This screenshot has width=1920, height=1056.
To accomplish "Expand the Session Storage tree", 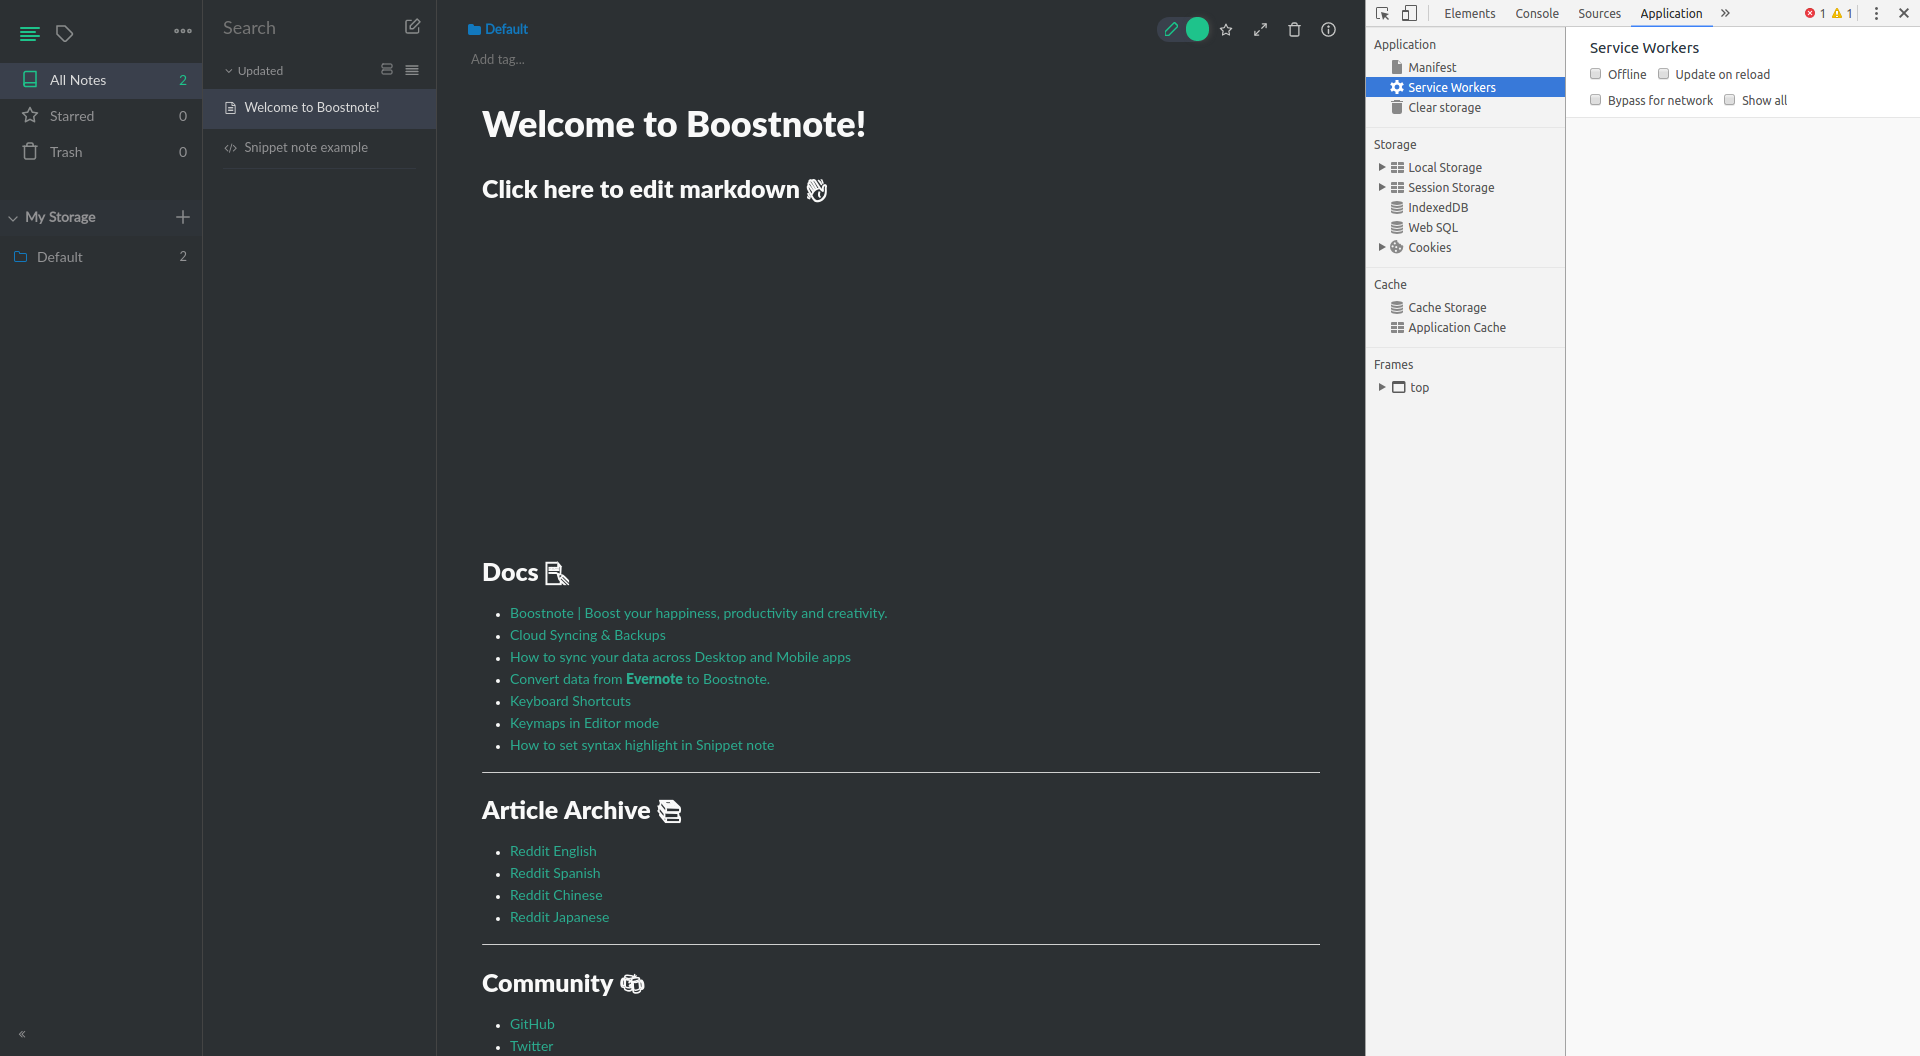I will tap(1382, 187).
